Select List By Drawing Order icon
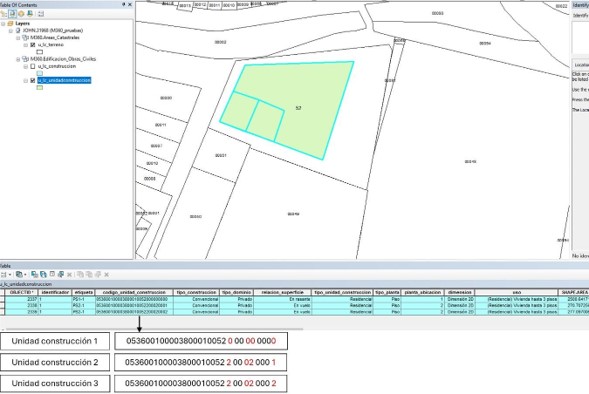Screen dimensions: 589x394 4,14
